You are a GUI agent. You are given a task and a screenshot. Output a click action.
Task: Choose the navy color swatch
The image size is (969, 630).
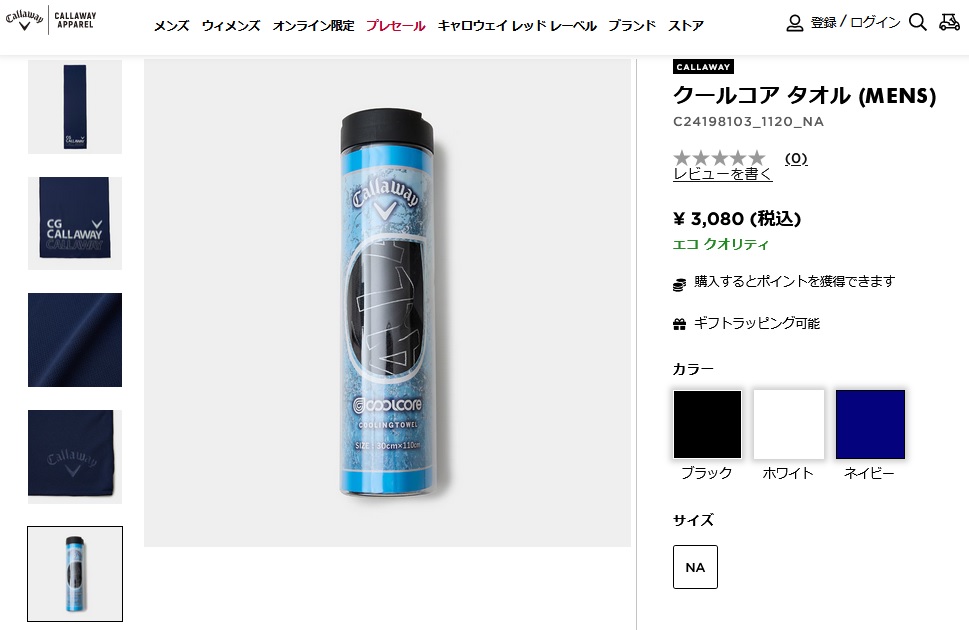pos(870,424)
